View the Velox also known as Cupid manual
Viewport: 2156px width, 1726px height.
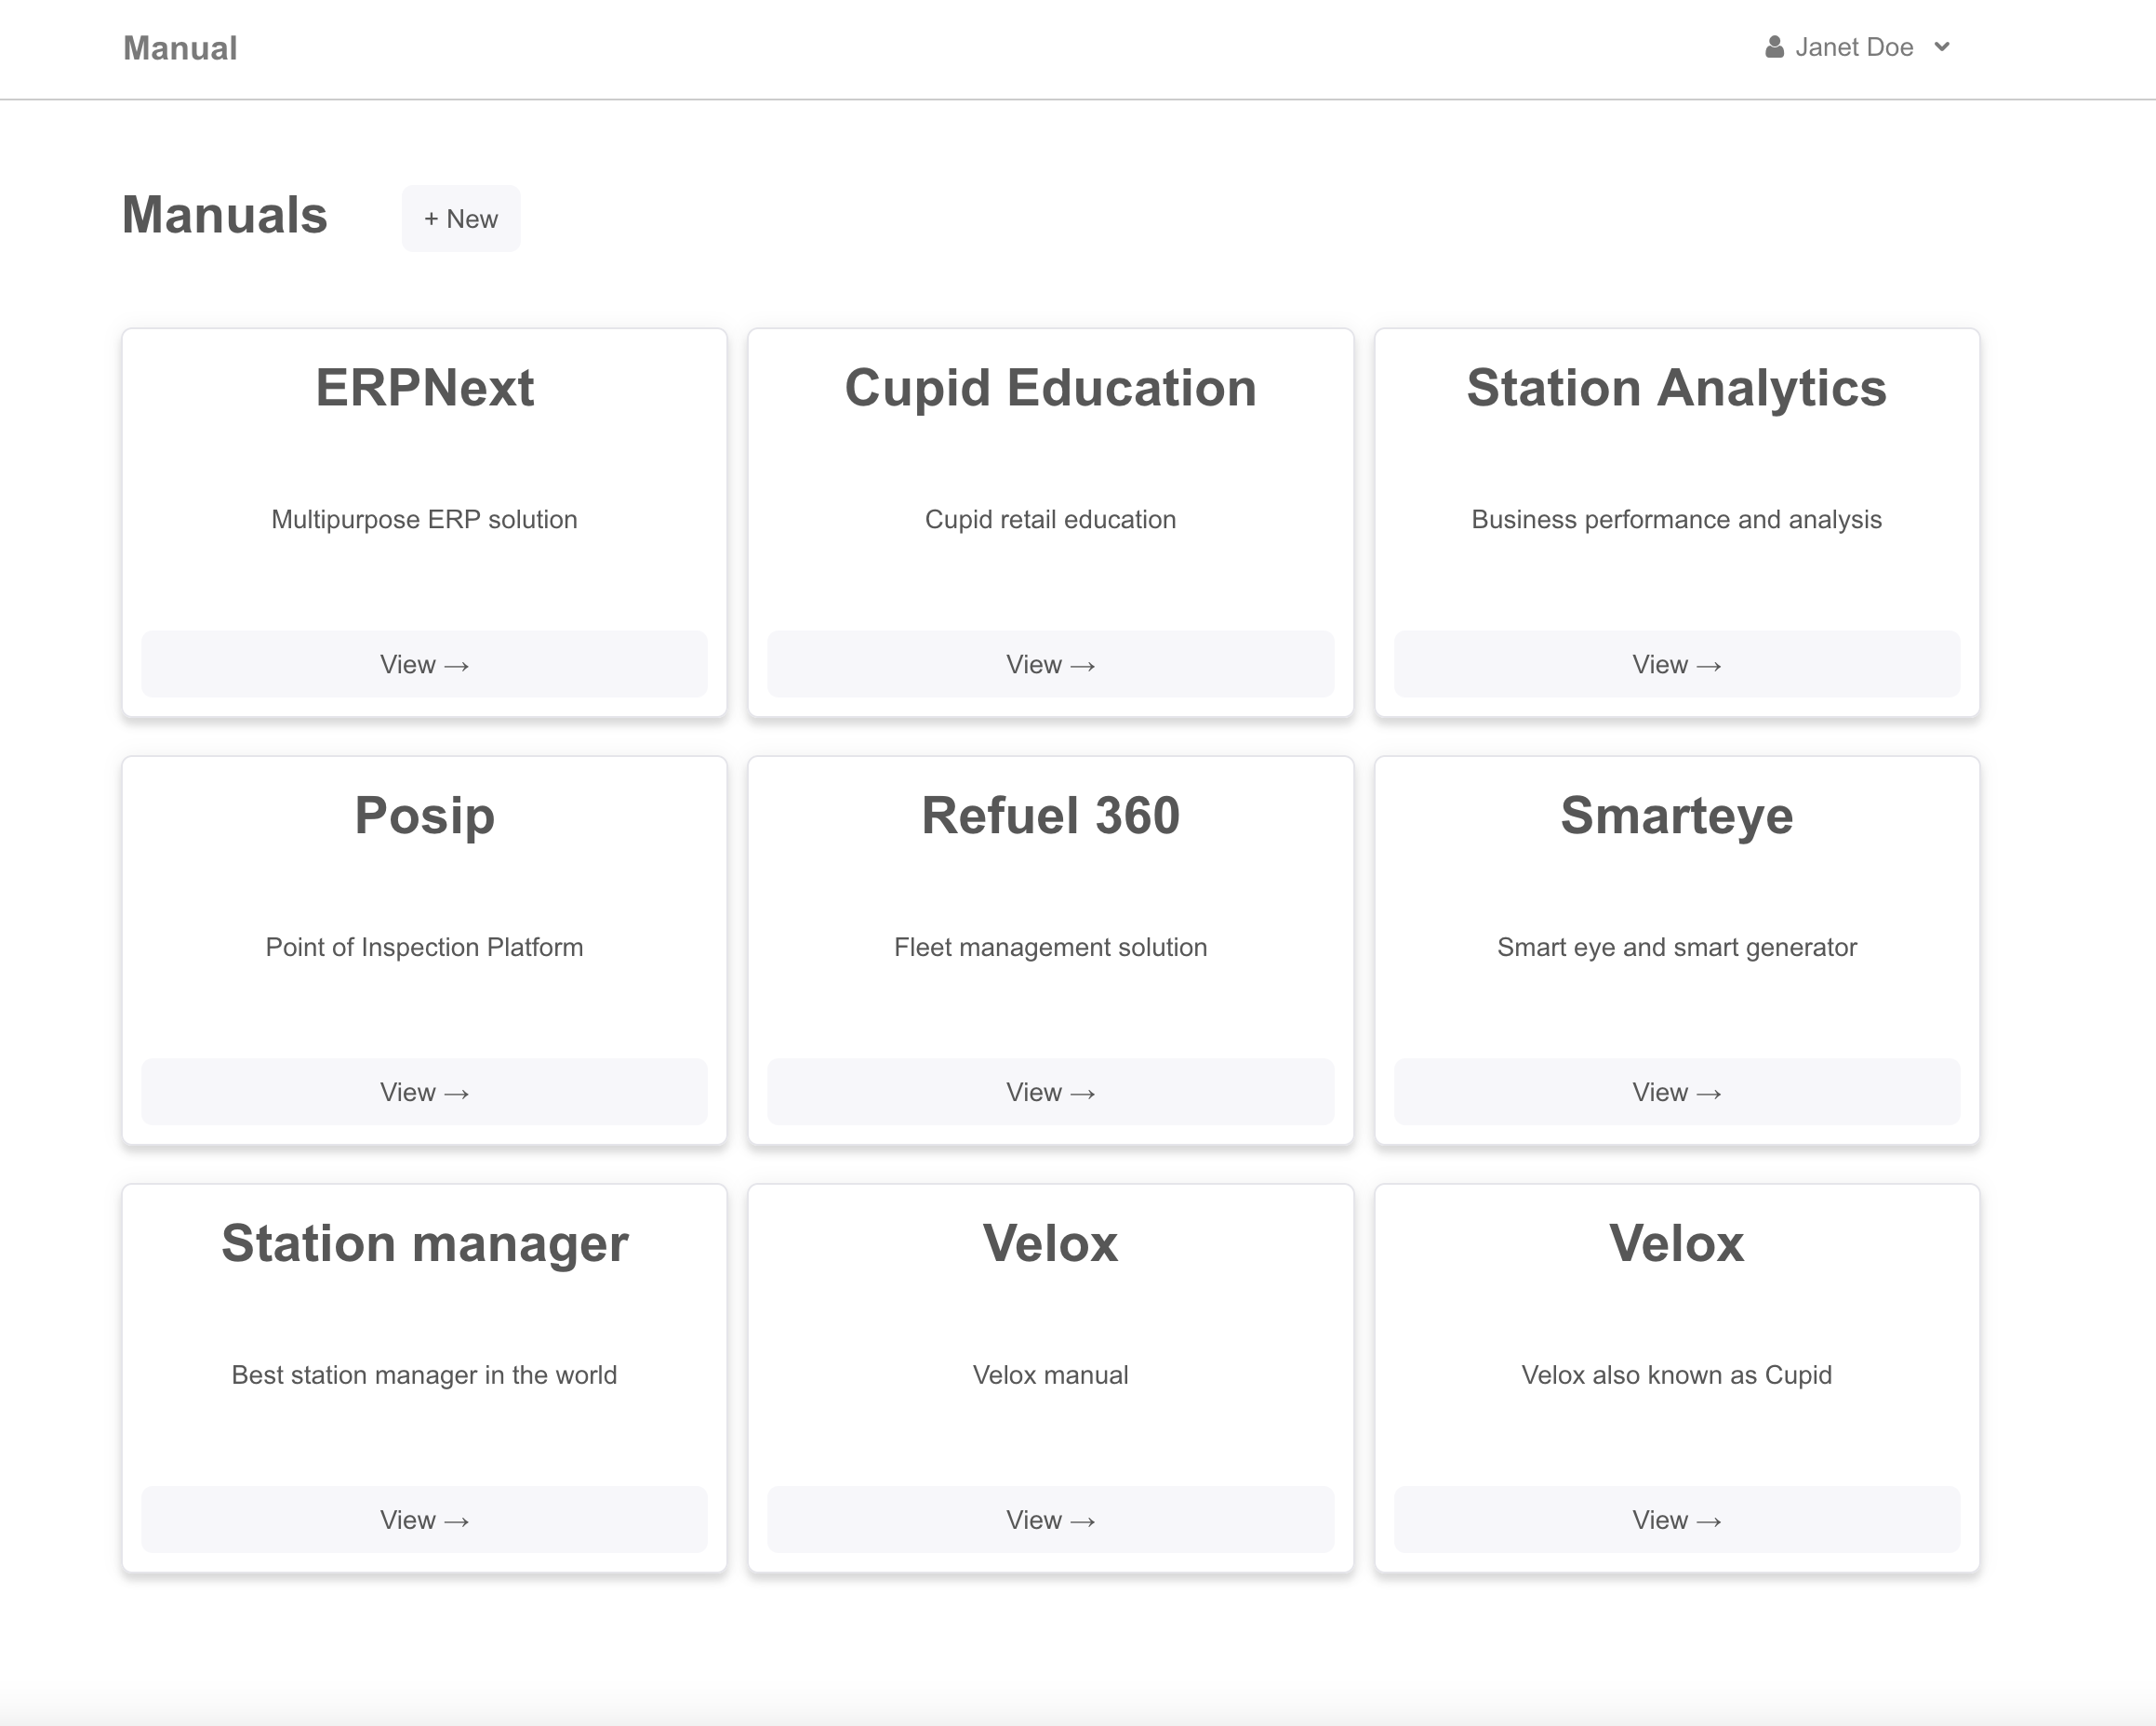click(1676, 1520)
